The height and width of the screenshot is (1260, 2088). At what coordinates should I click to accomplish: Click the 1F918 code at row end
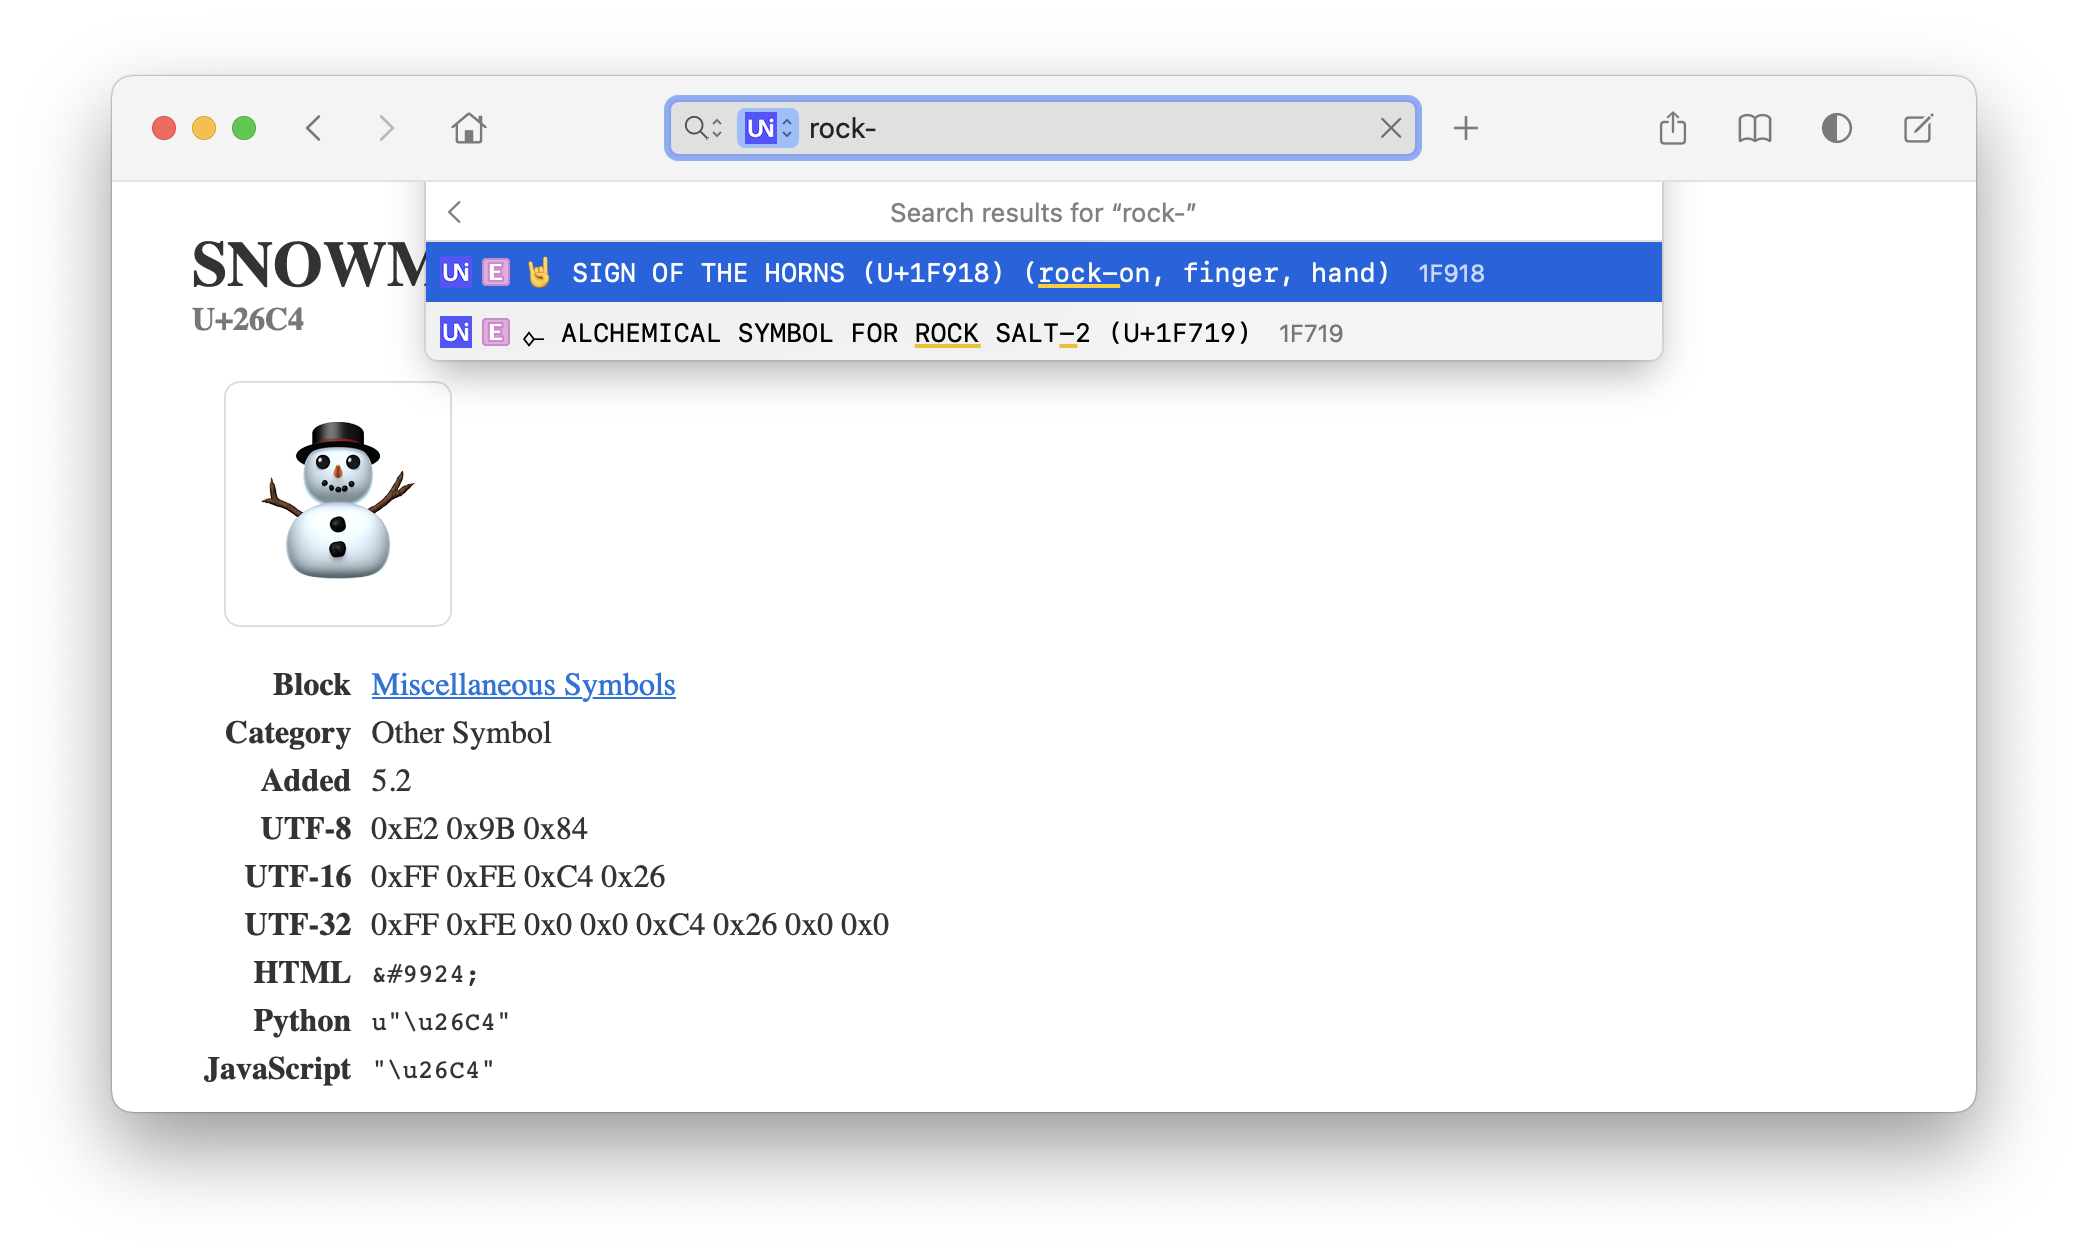click(1451, 273)
